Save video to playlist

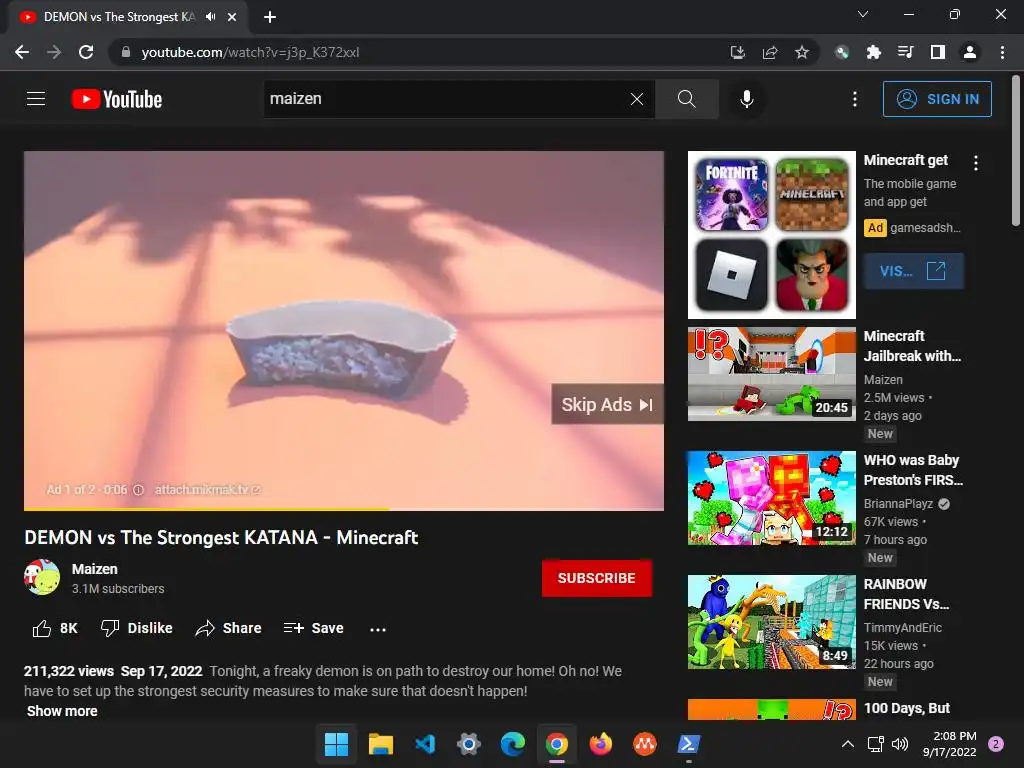point(313,628)
